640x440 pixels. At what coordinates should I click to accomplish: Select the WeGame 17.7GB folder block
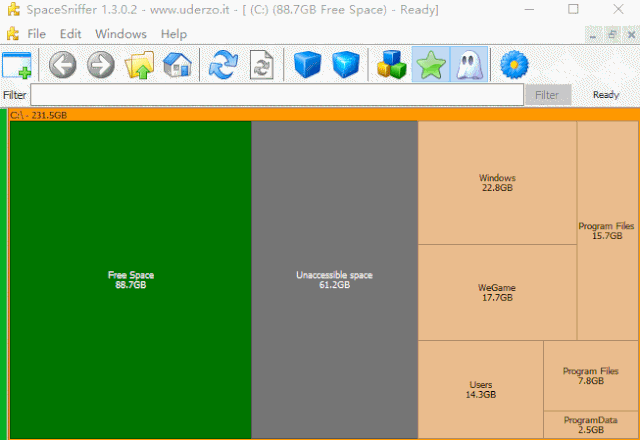pos(496,292)
